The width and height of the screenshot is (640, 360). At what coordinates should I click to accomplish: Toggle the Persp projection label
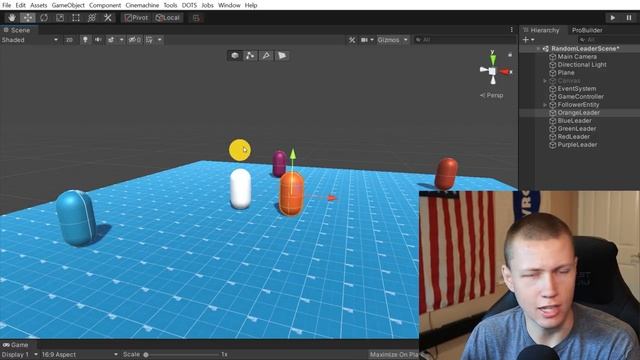(x=491, y=95)
